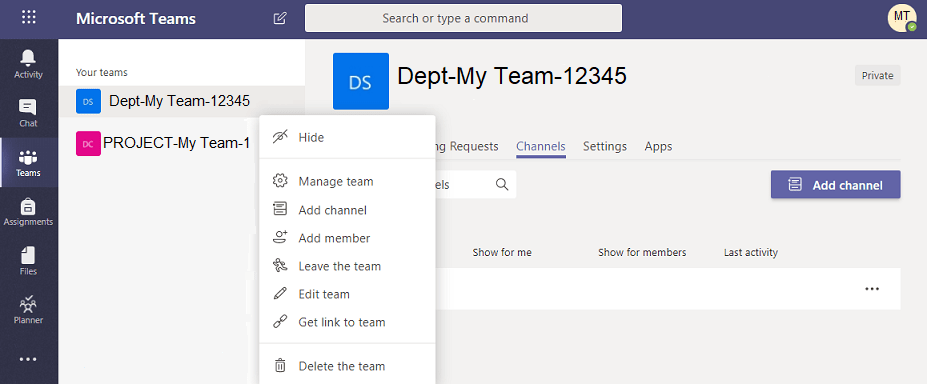The image size is (927, 384).
Task: Open Chat in the left rail
Action: point(28,113)
